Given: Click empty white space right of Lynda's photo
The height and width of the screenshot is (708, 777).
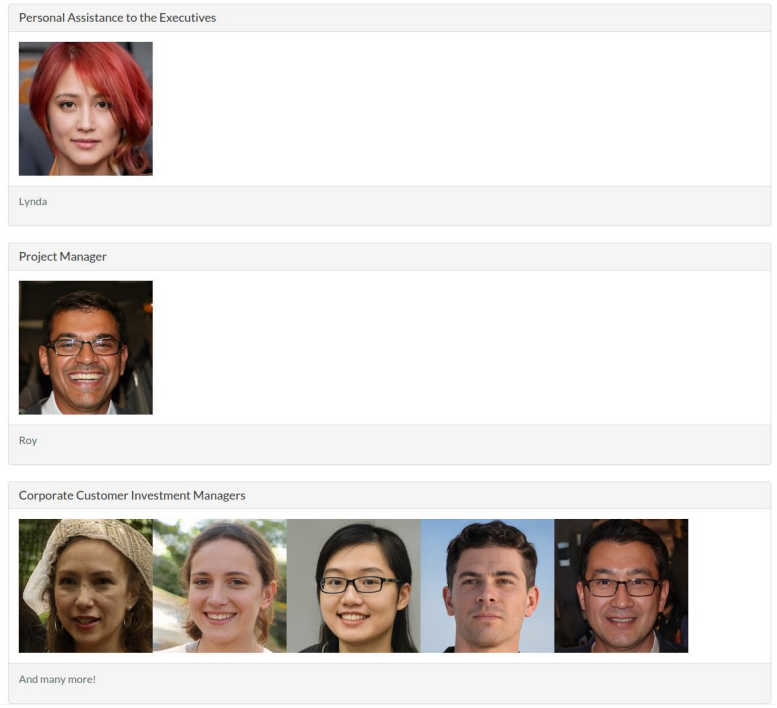Looking at the screenshot, I should (x=460, y=108).
